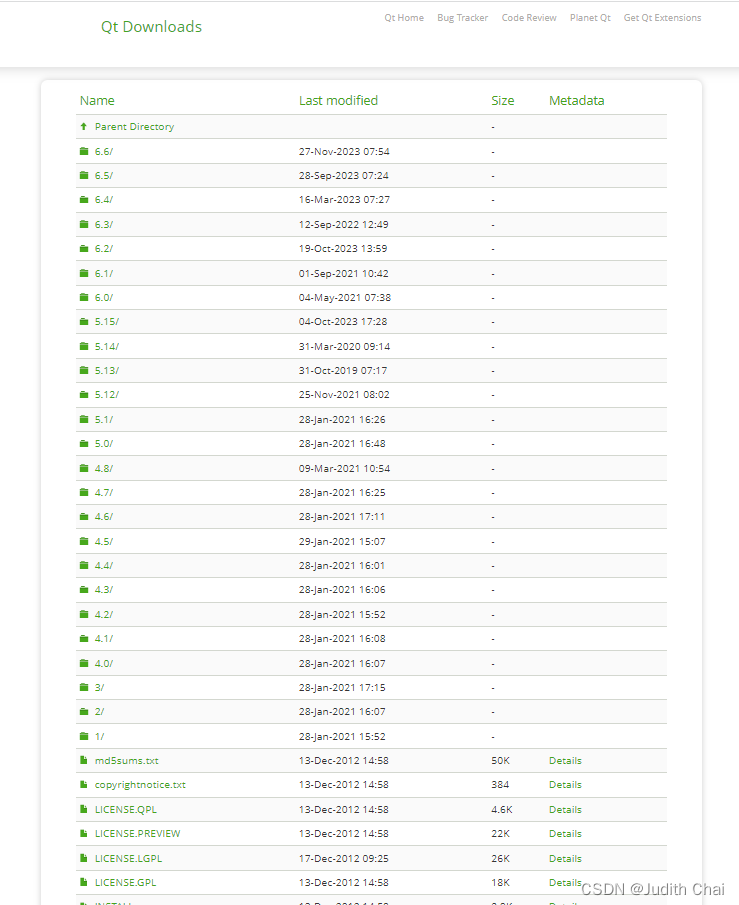Open the copyrightnotice.txt file link
739x905 pixels.
pyautogui.click(x=140, y=785)
